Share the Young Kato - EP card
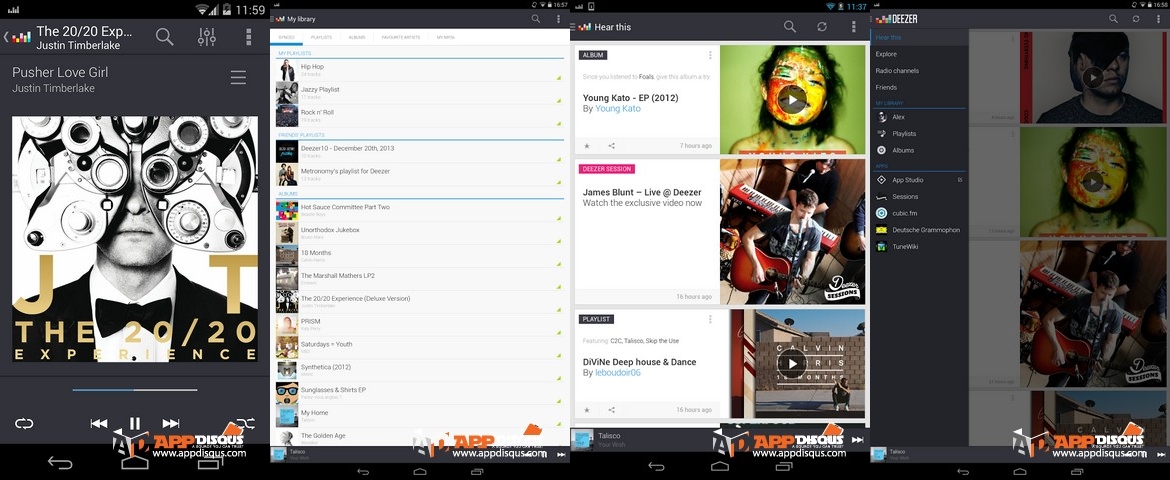The image size is (1170, 480). point(612,146)
